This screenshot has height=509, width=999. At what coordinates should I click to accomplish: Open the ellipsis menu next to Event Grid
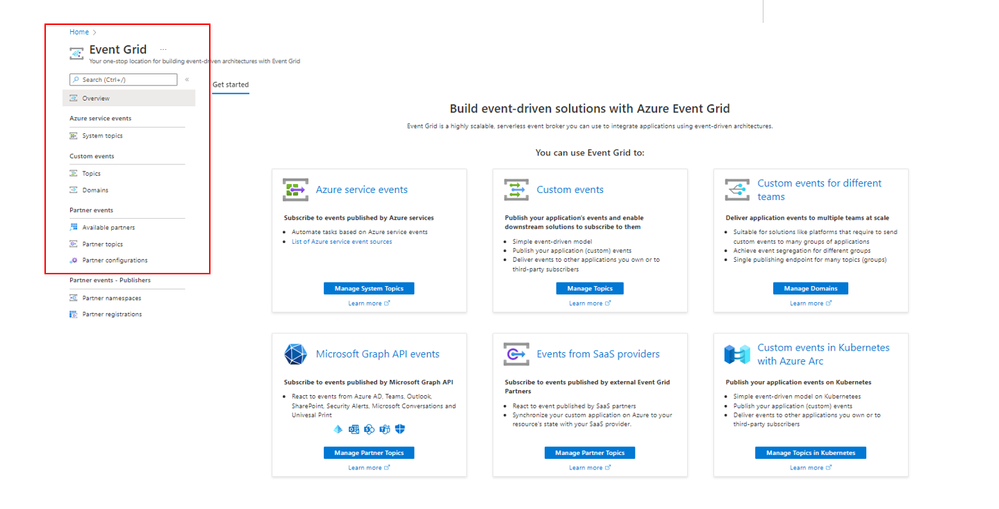click(163, 49)
